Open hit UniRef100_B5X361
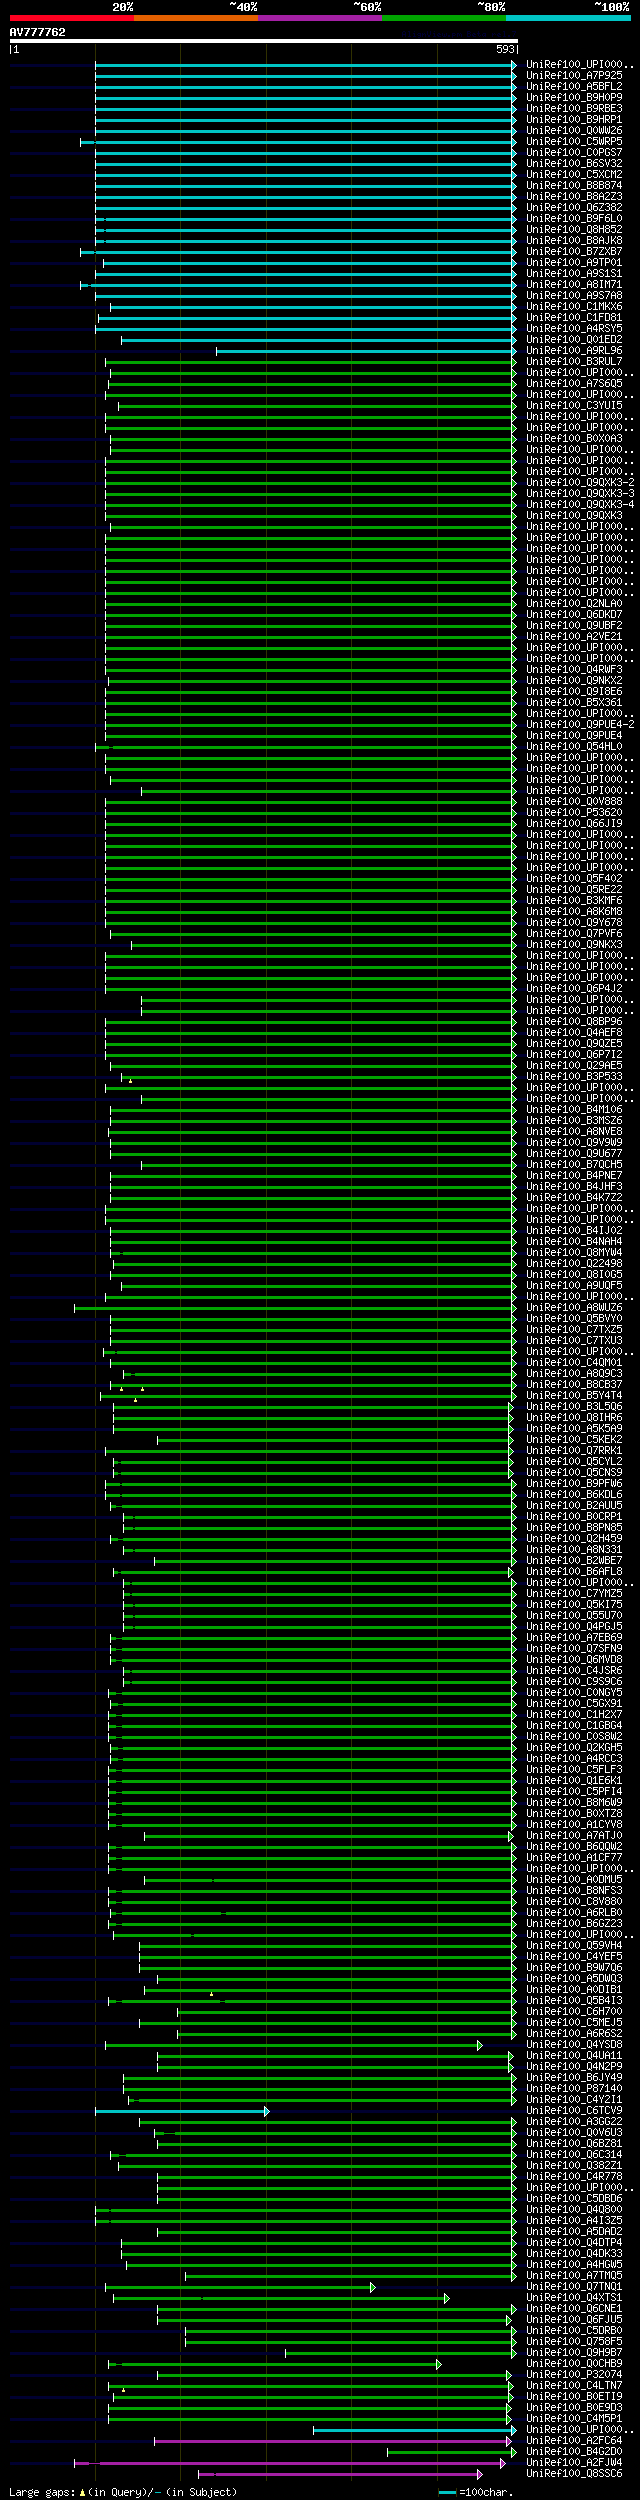This screenshot has height=2500, width=640. point(574,702)
